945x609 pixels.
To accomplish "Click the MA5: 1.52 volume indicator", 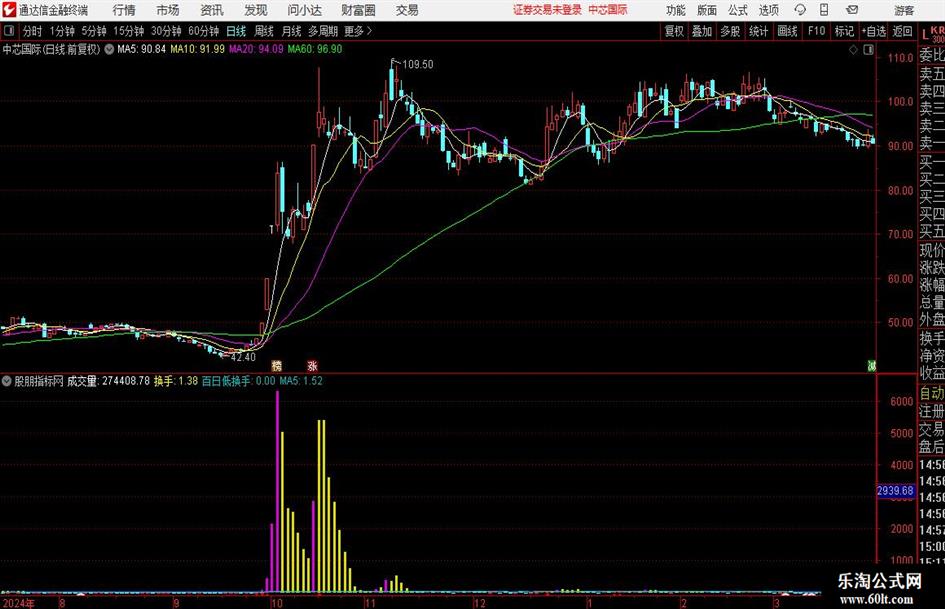I will 301,381.
